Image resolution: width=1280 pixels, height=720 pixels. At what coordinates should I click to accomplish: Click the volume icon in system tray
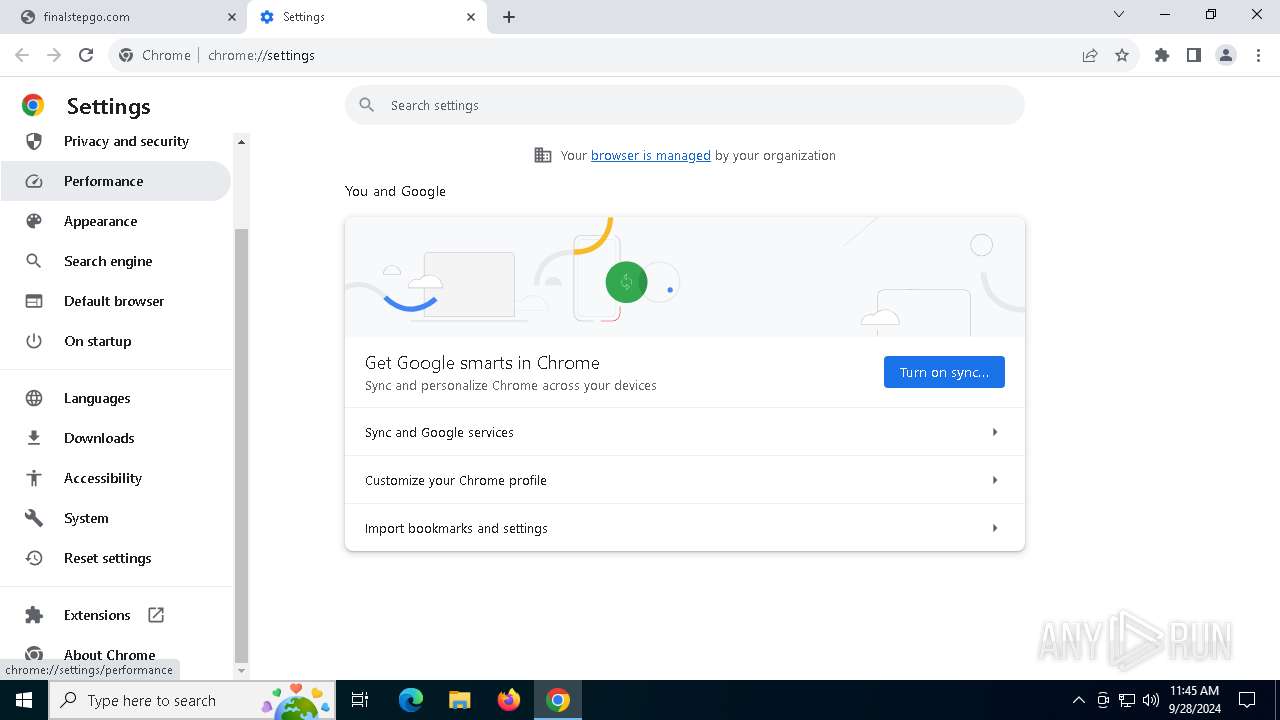pyautogui.click(x=1151, y=700)
